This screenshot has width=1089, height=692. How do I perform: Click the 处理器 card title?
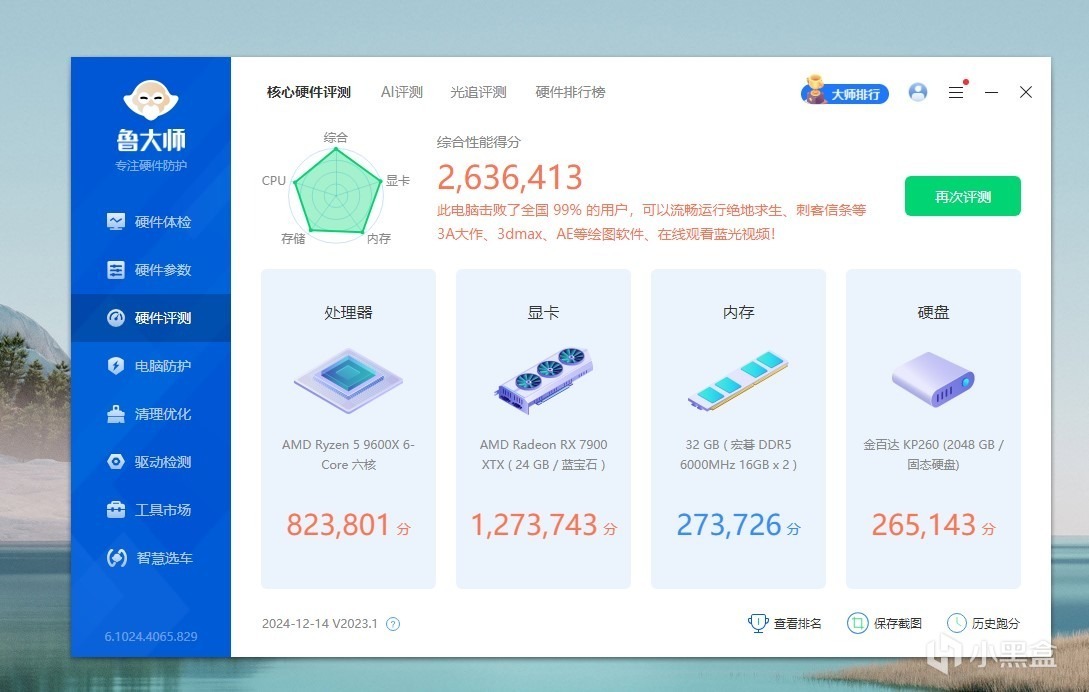[348, 313]
